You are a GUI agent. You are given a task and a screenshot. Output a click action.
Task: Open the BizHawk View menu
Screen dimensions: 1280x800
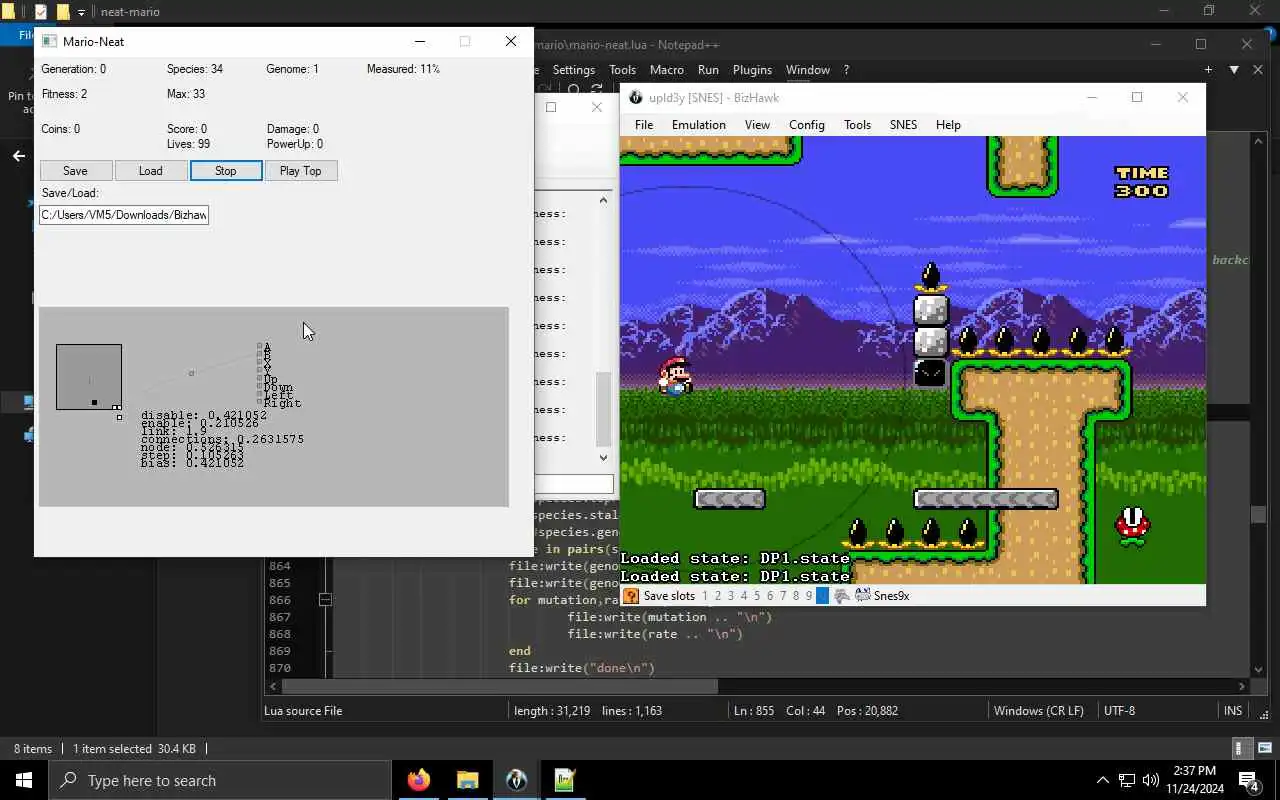tap(757, 125)
